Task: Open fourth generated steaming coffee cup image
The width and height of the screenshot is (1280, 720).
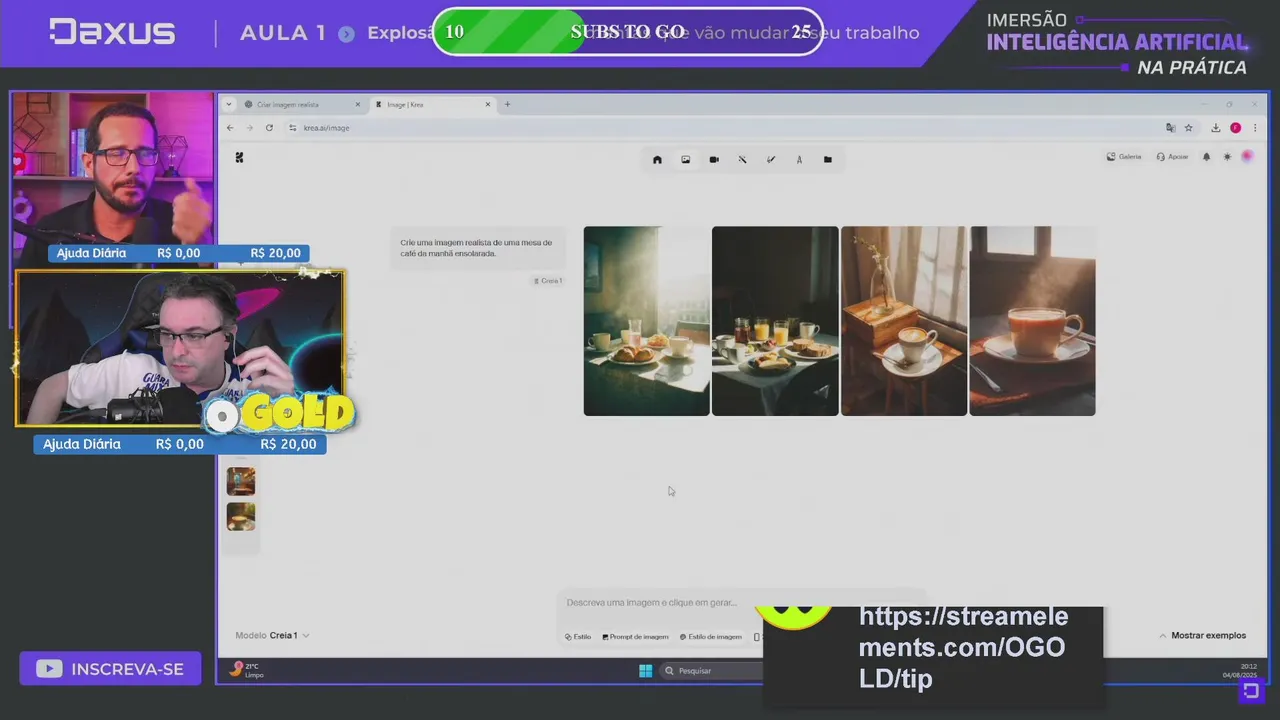Action: pos(1032,321)
